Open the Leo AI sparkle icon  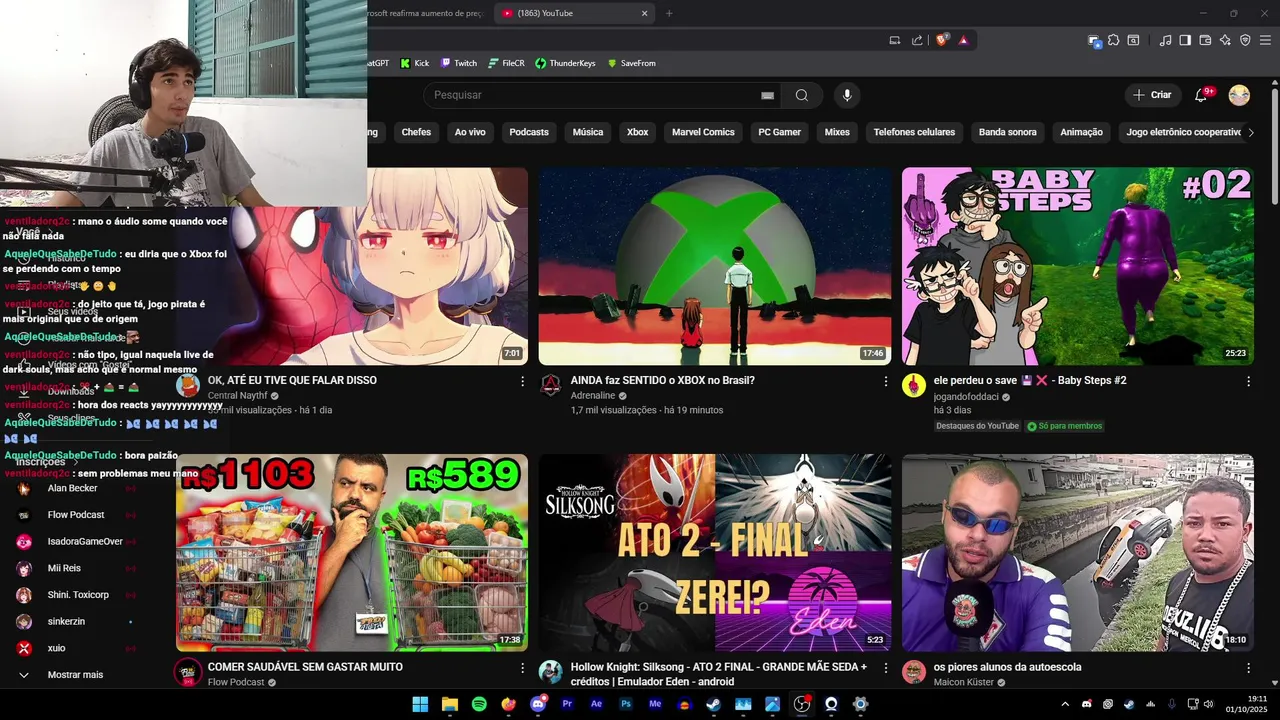[1225, 40]
